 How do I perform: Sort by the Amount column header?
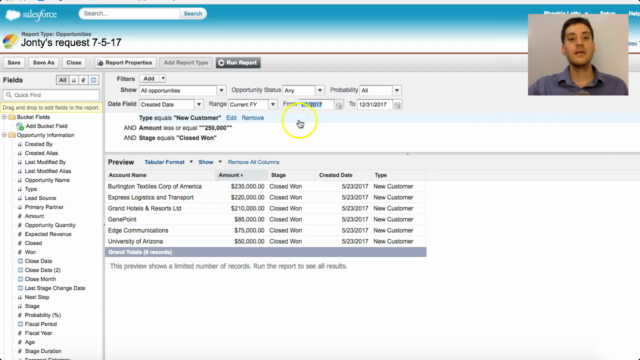241,175
